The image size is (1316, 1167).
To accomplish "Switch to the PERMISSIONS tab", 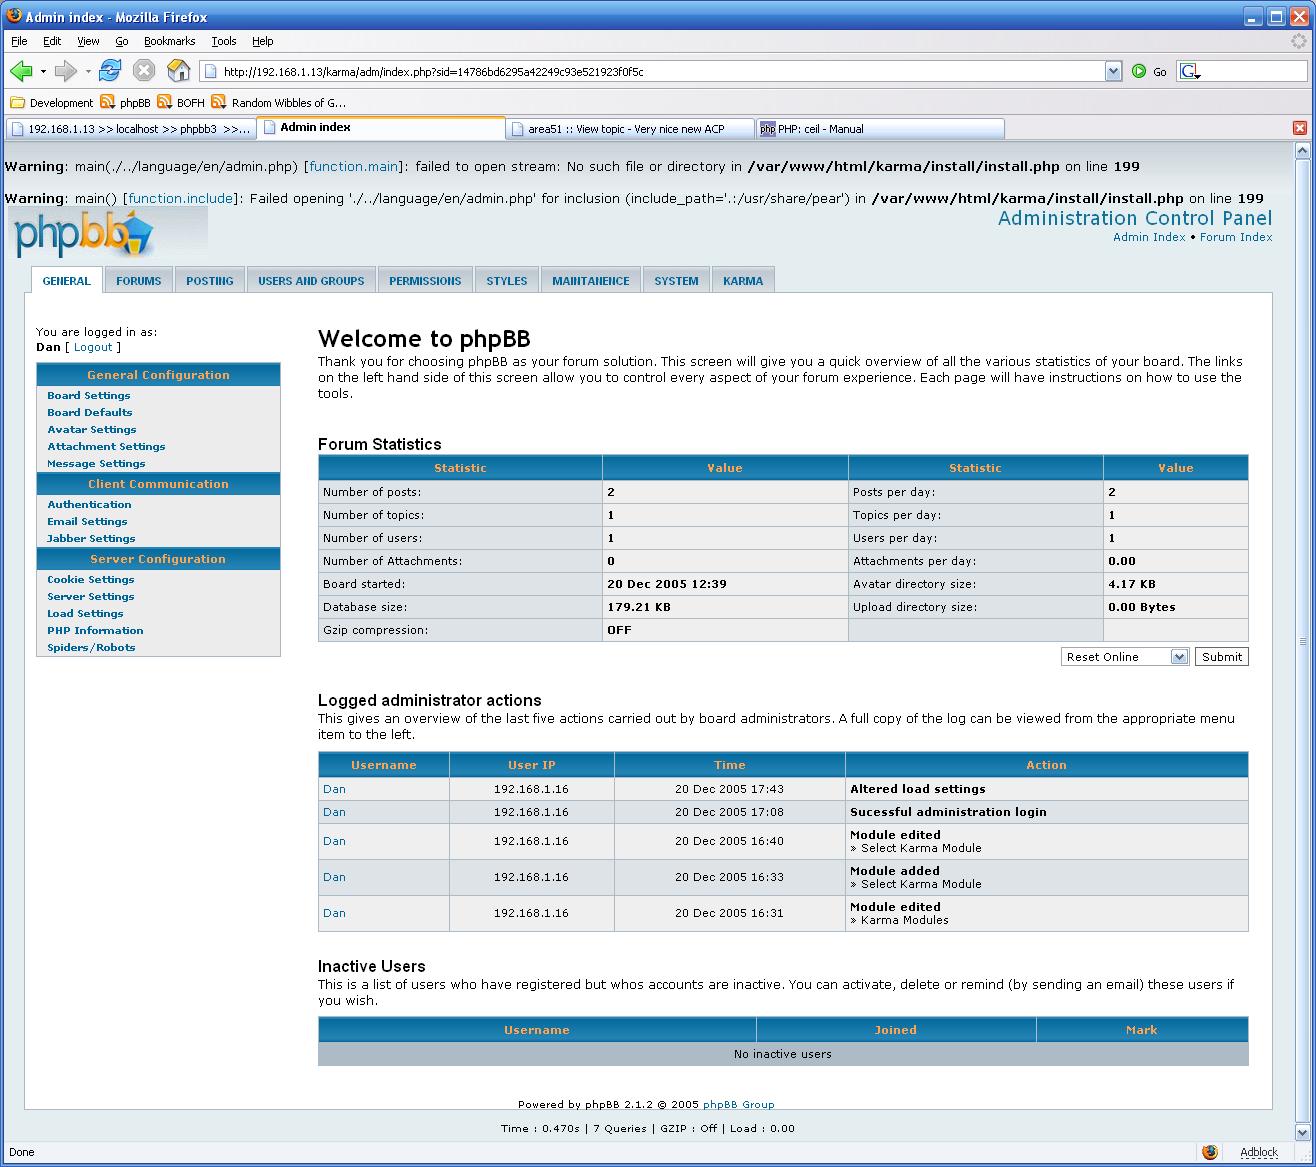I will tap(424, 280).
